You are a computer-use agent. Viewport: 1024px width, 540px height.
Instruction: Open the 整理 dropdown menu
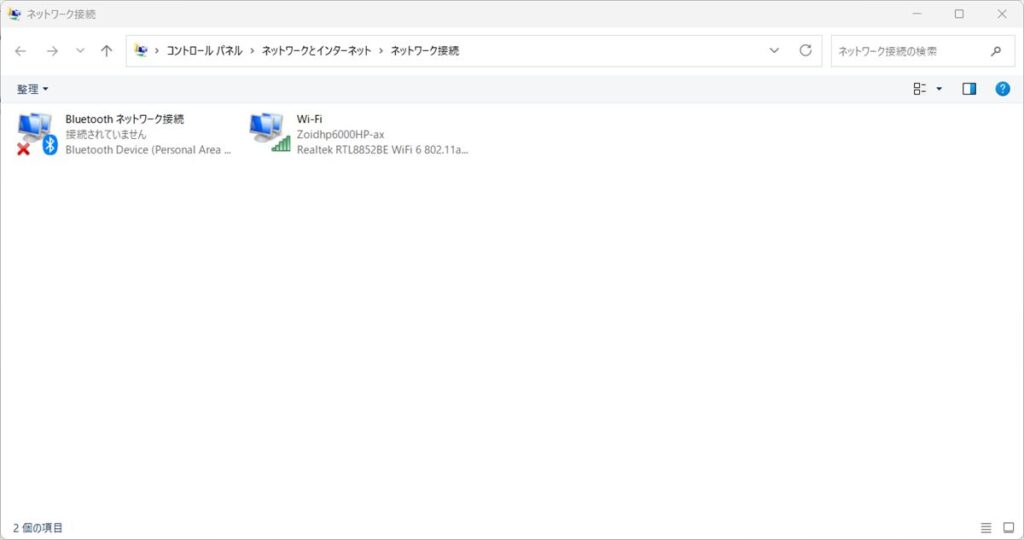coord(32,89)
